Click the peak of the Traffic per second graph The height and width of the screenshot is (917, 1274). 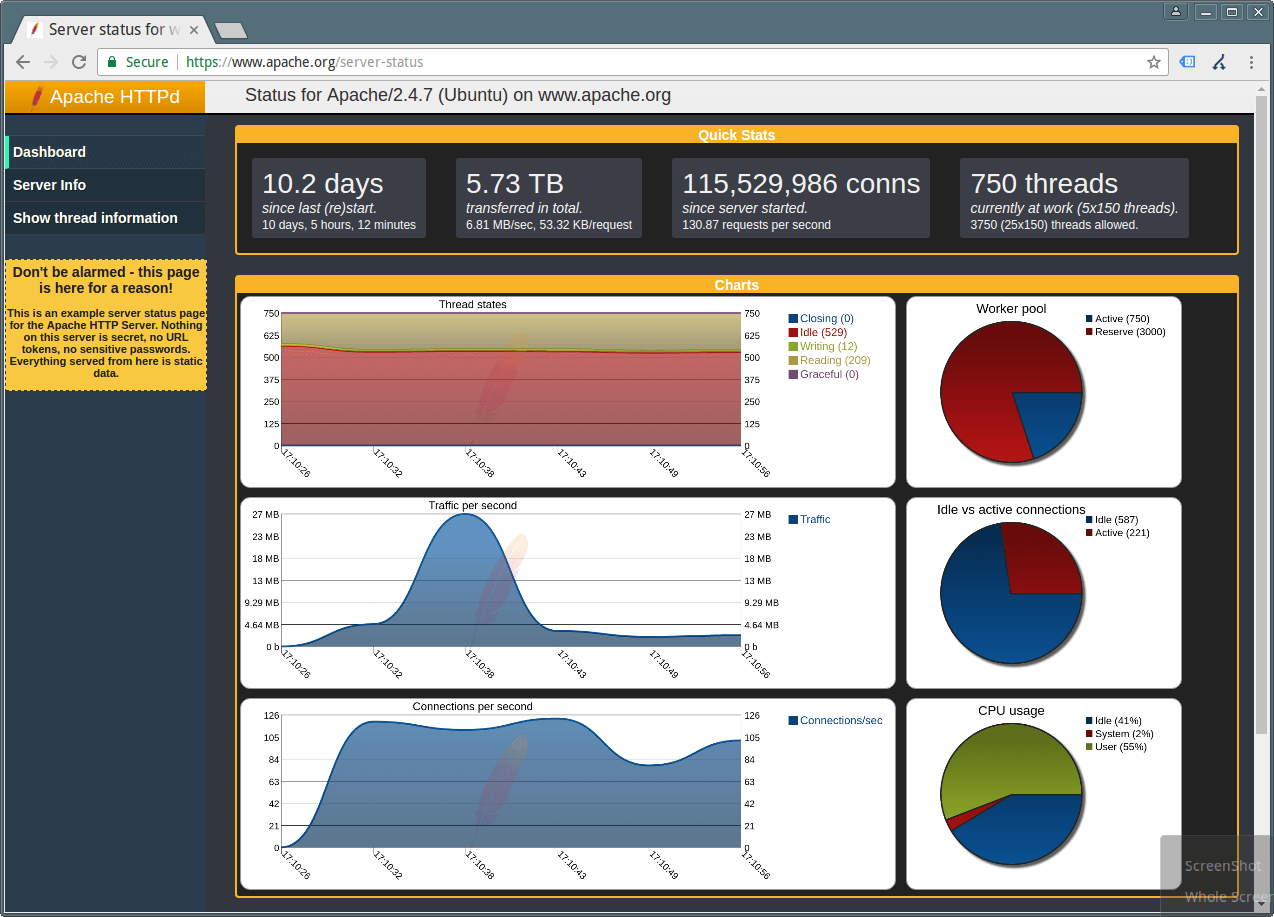(465, 515)
